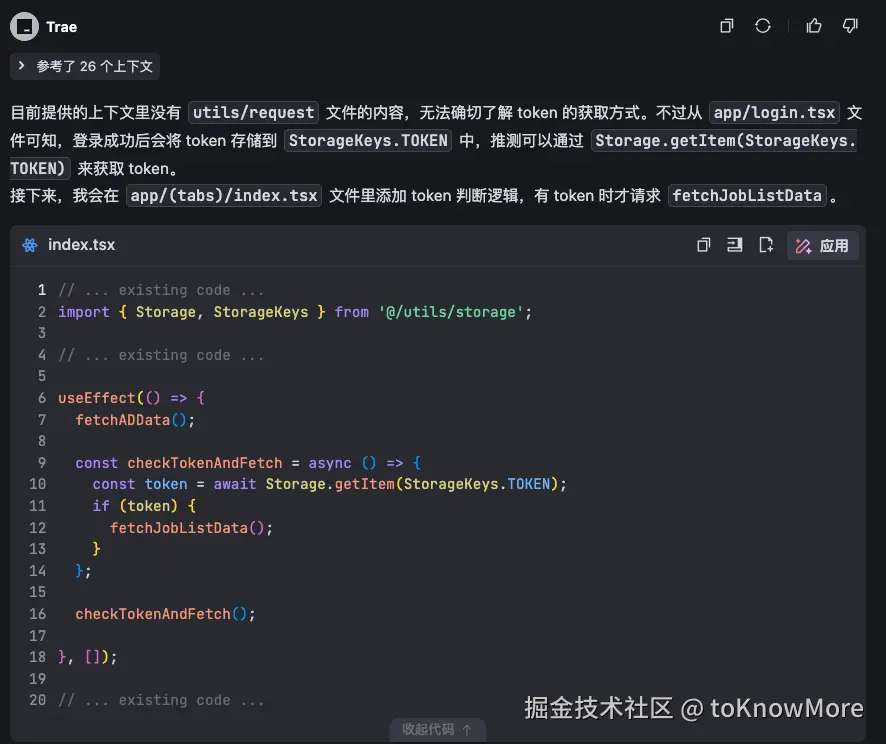Copy the entire chat response
Viewport: 886px width, 744px height.
(x=726, y=26)
